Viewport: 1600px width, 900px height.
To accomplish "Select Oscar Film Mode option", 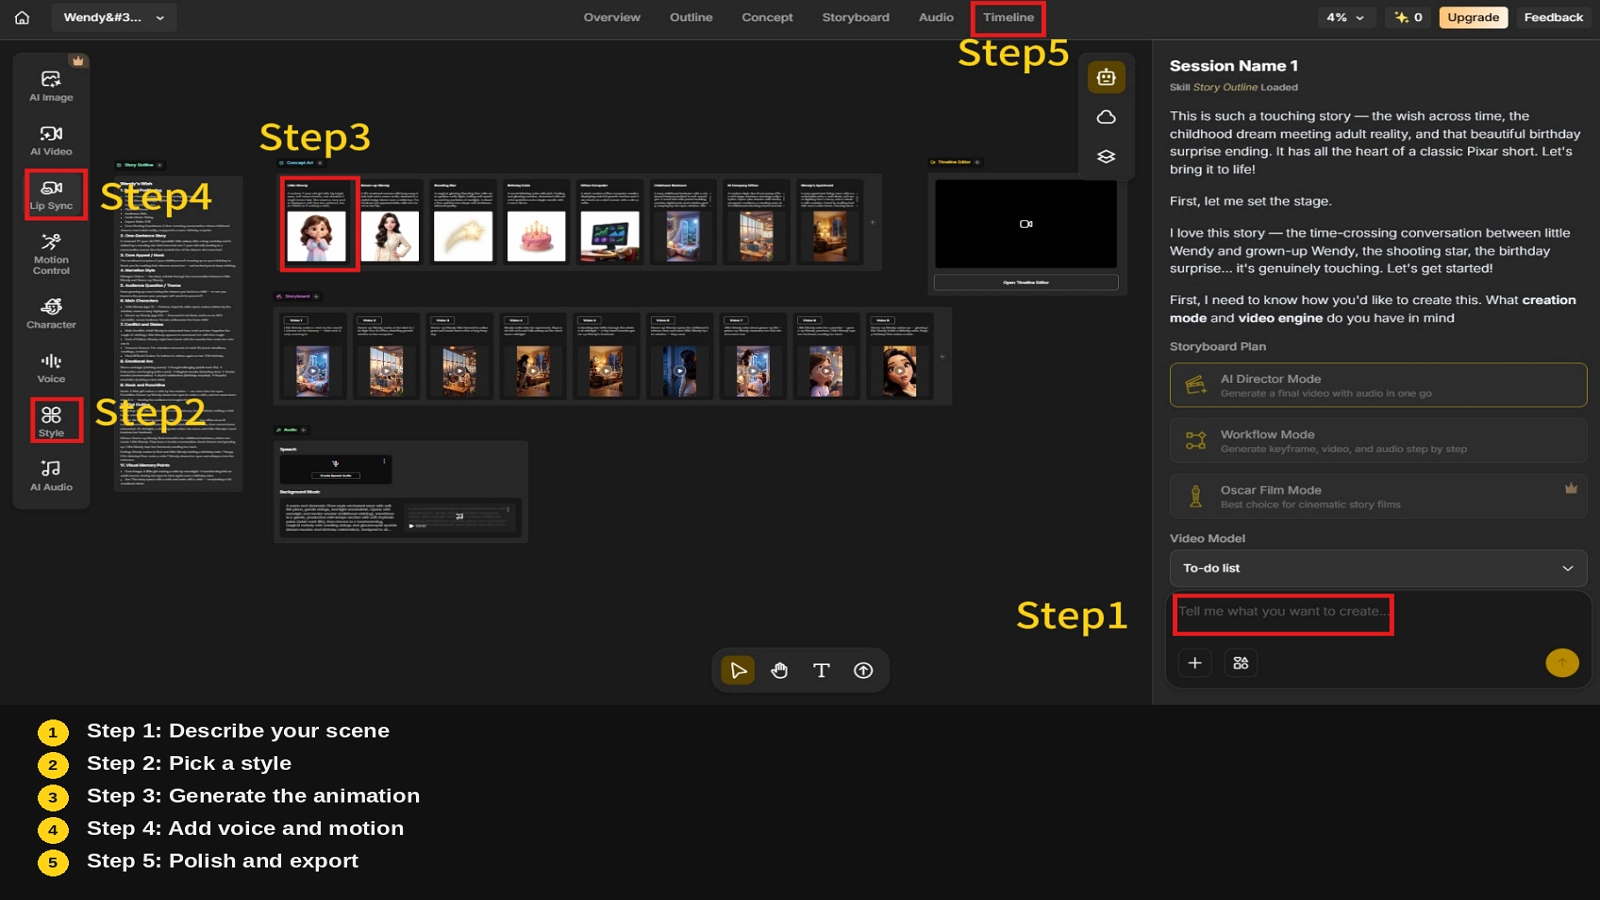I will pos(1378,496).
